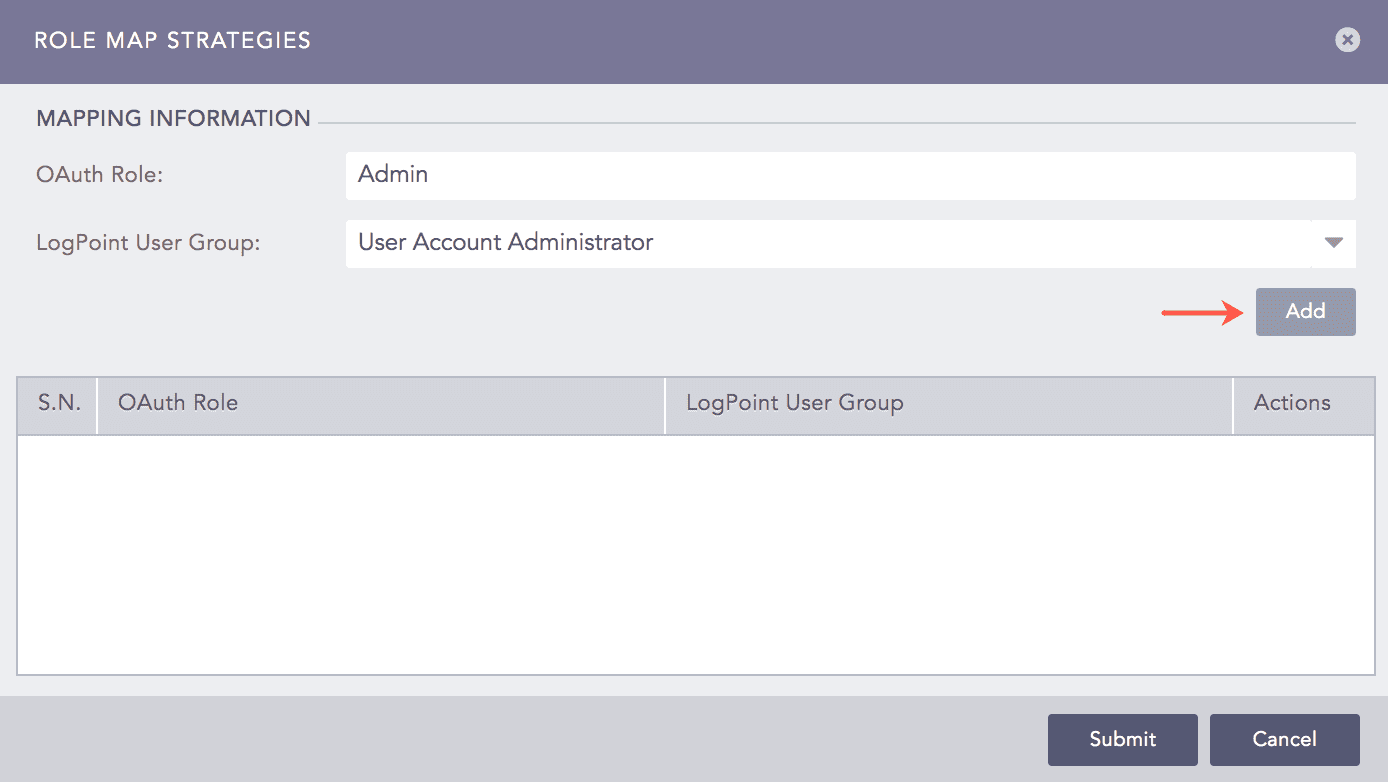The image size is (1388, 782).
Task: Click the Add button
Action: (x=1305, y=311)
